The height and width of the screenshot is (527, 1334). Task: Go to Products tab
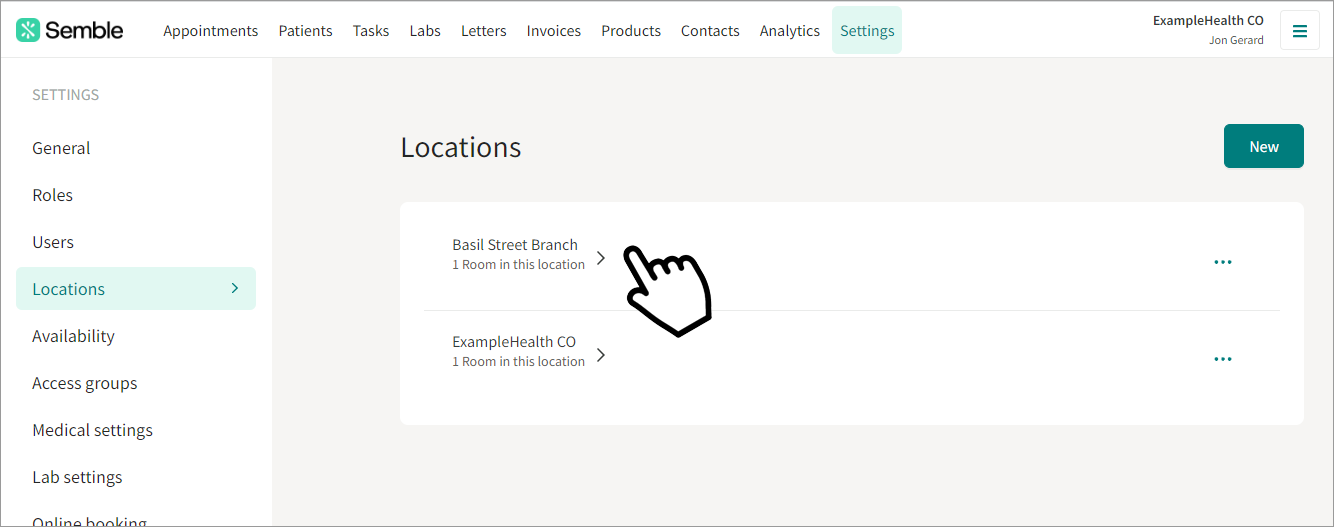point(631,31)
